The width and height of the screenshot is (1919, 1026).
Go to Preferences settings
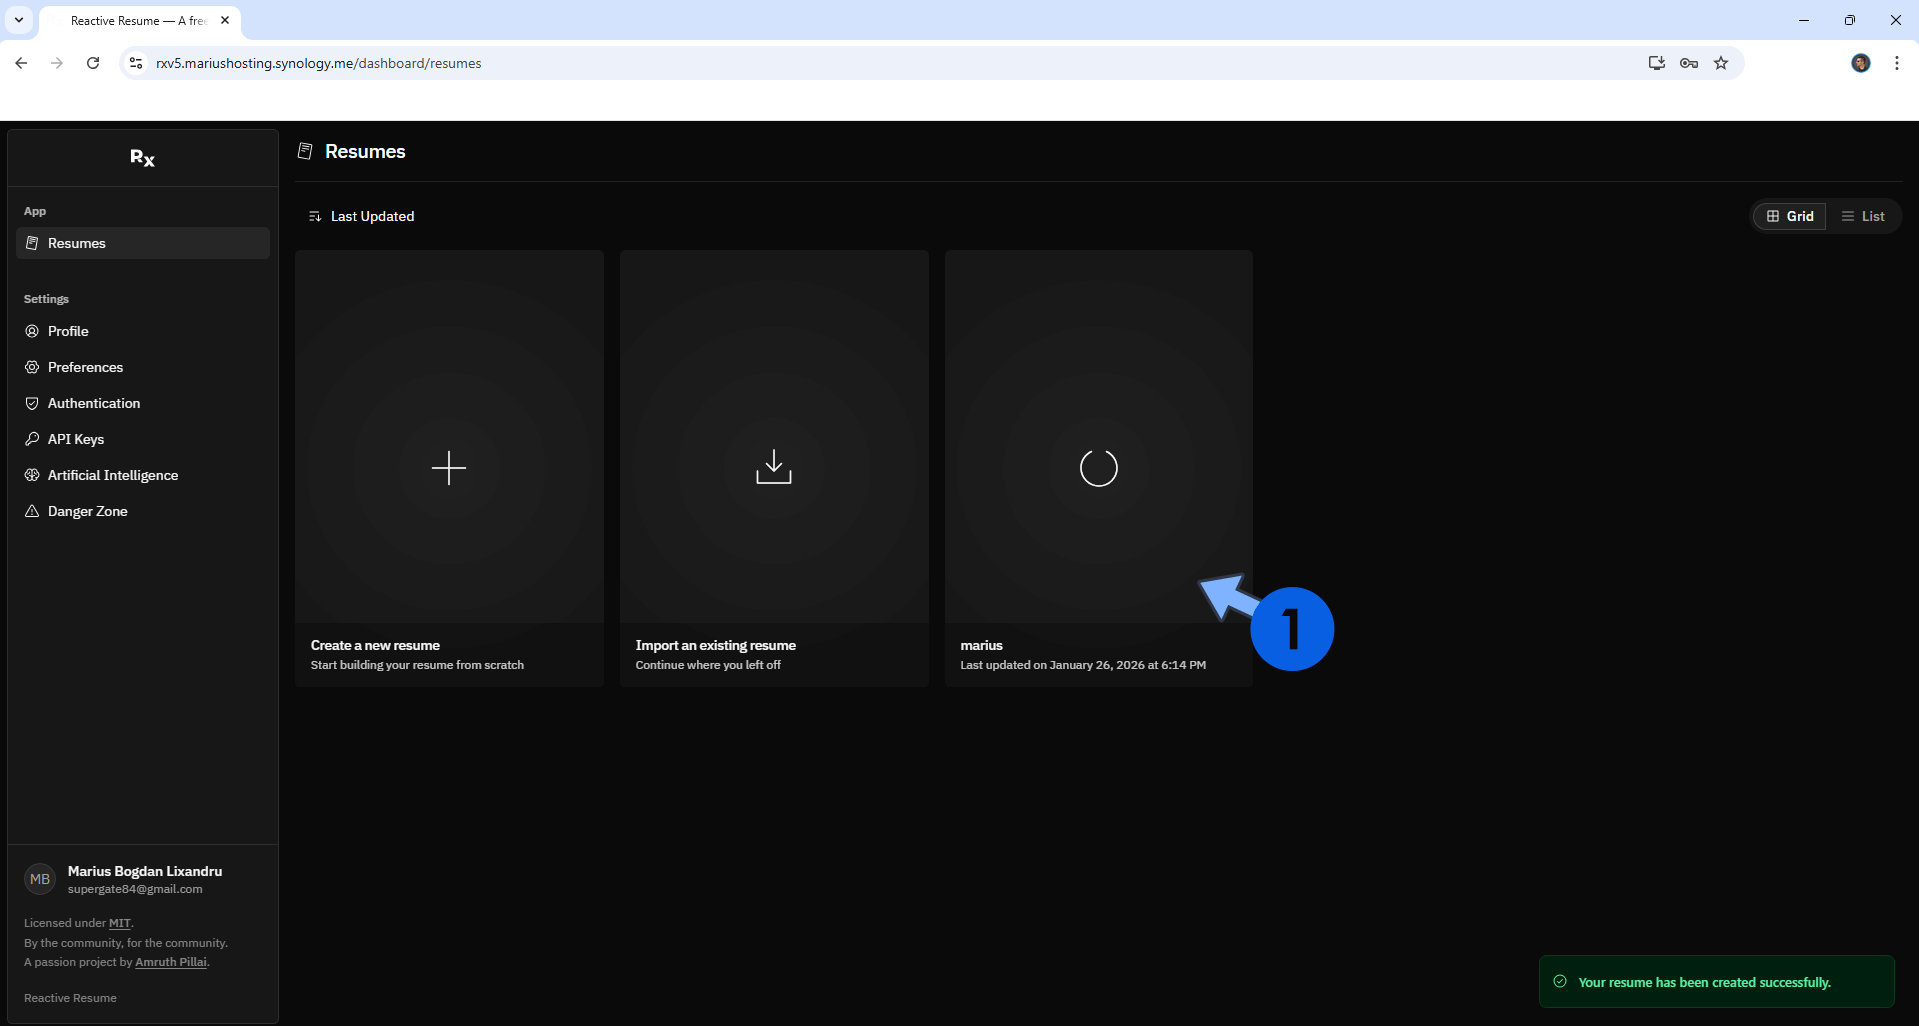[x=85, y=367]
